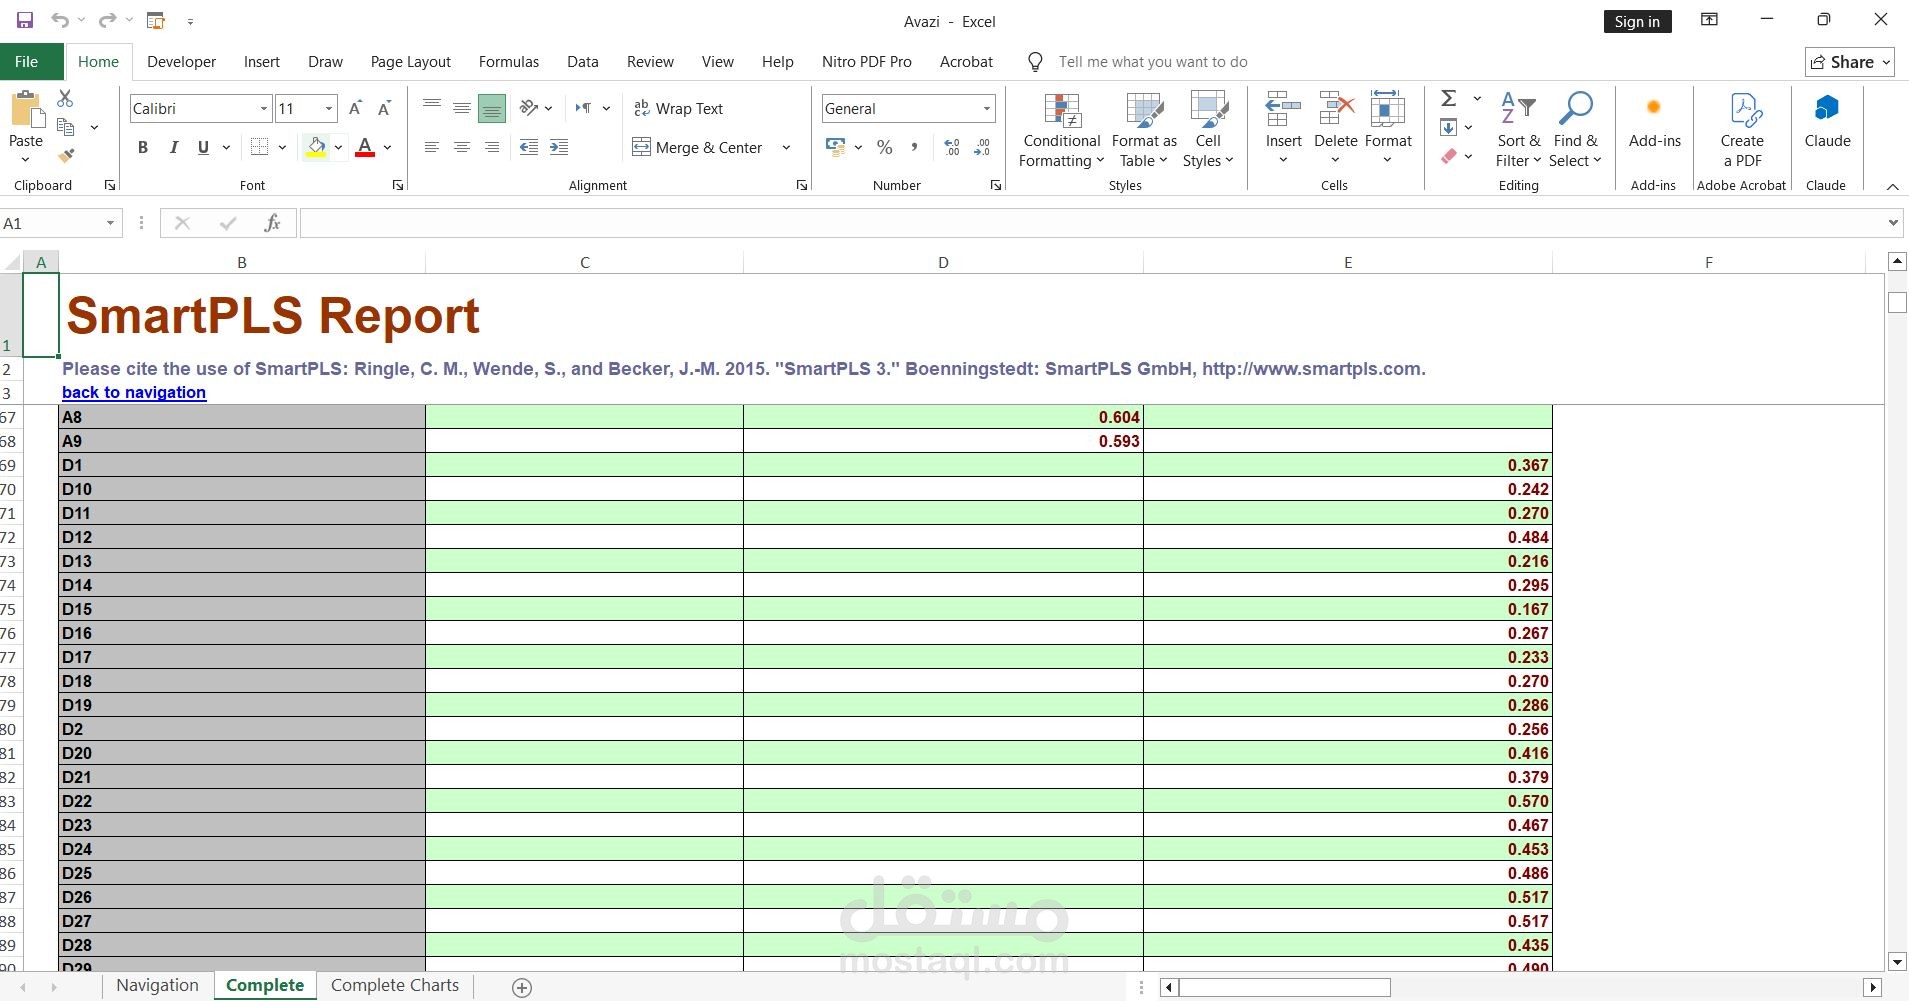Open the font size dropdown
Viewport: 1909px width, 1001px height.
(x=328, y=108)
